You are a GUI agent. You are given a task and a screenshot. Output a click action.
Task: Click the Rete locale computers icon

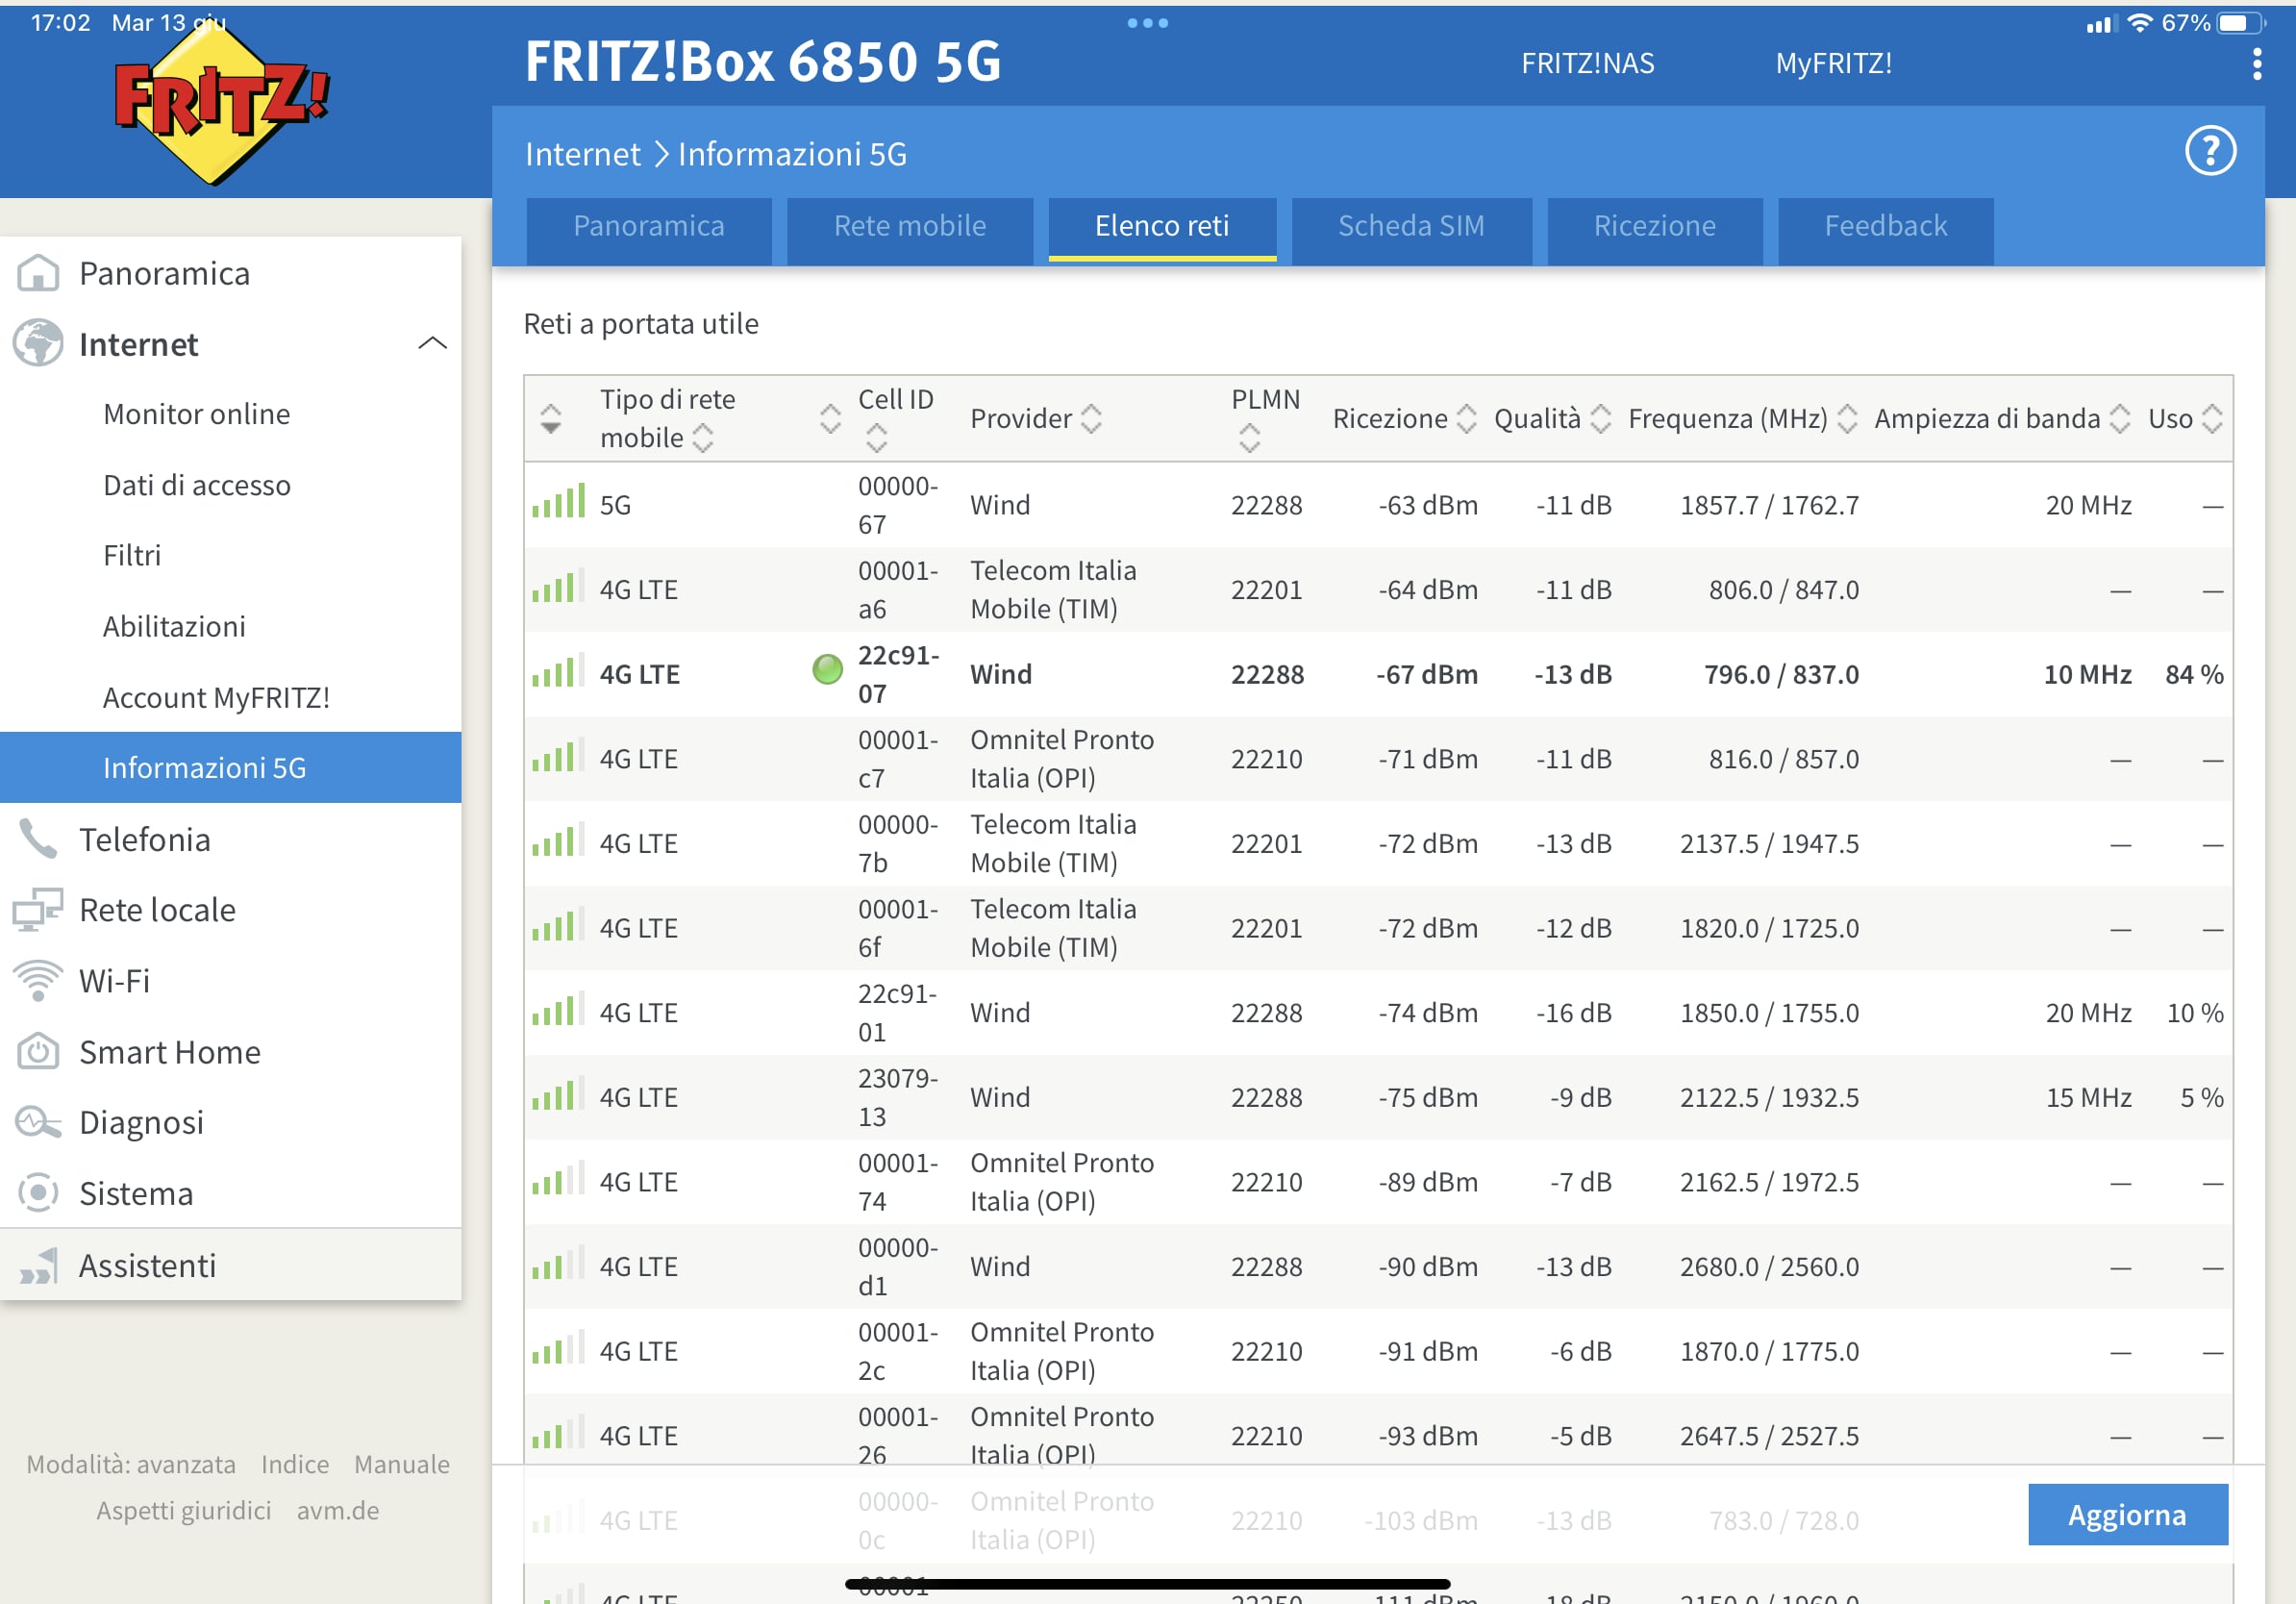point(38,910)
